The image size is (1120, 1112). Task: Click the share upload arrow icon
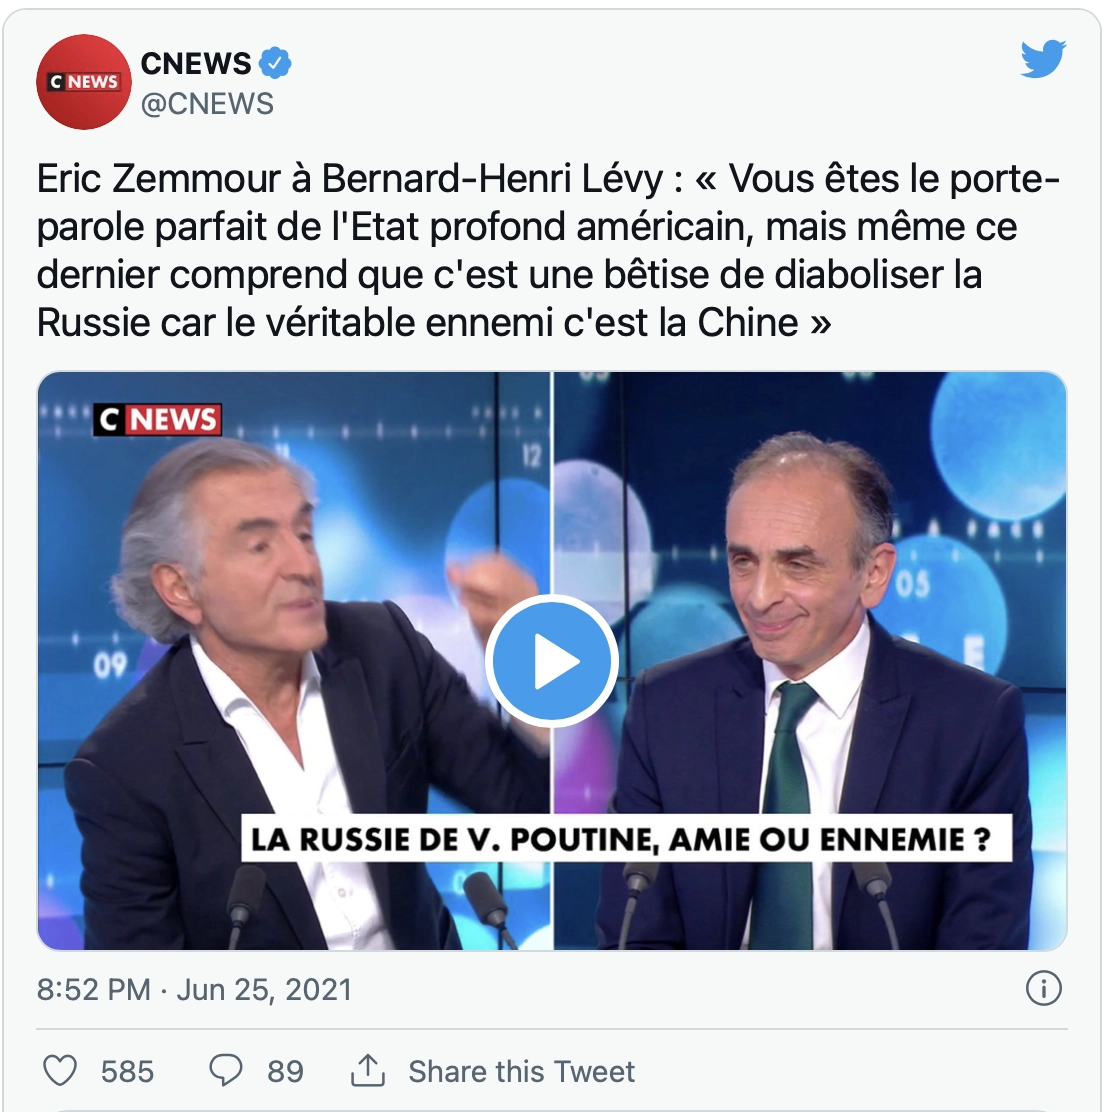[368, 1071]
